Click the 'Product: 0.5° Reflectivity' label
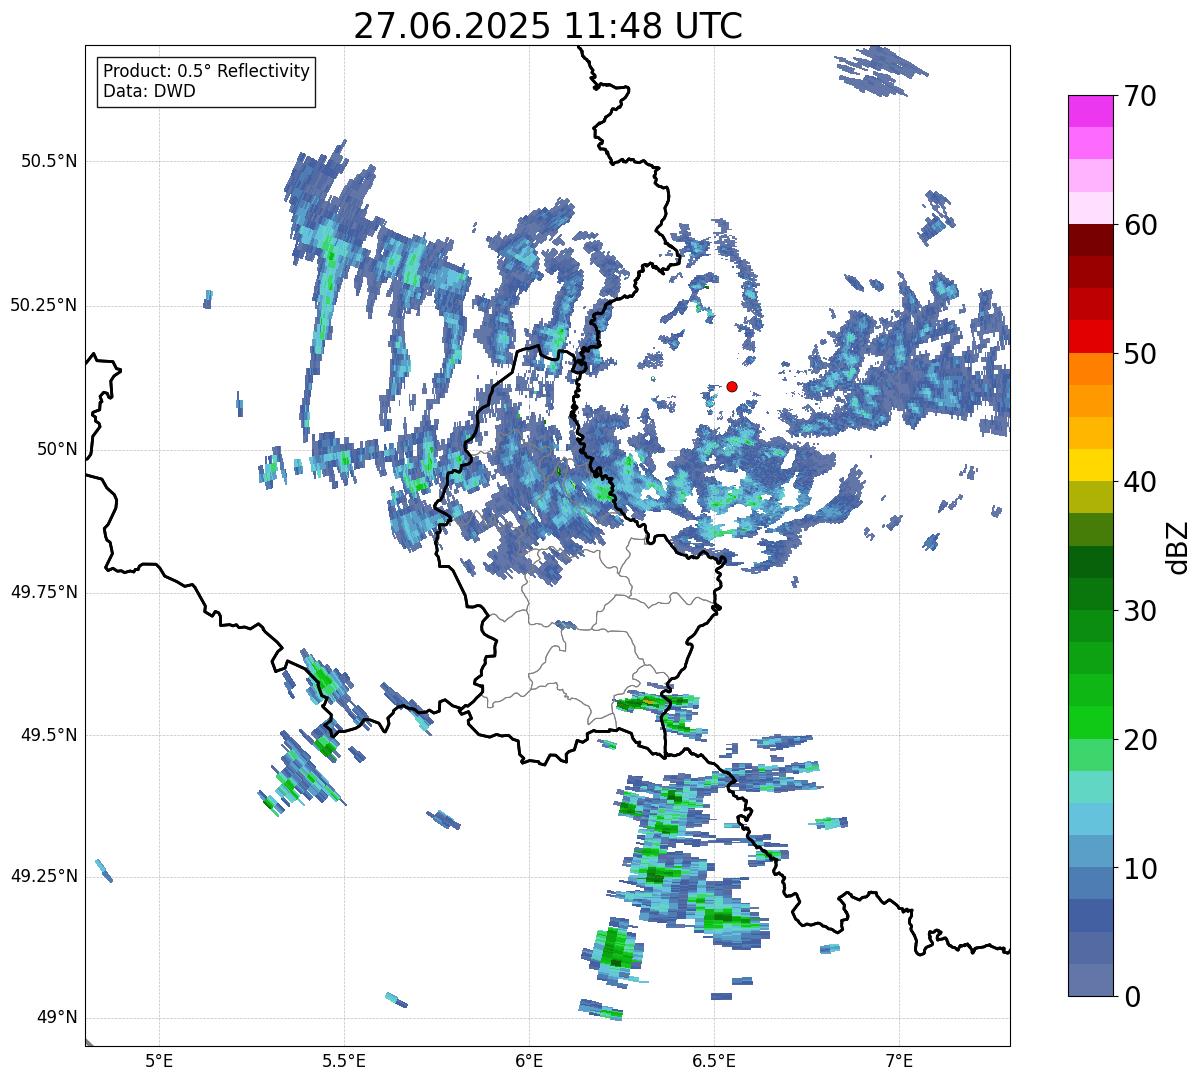The height and width of the screenshot is (1081, 1202). pyautogui.click(x=207, y=72)
